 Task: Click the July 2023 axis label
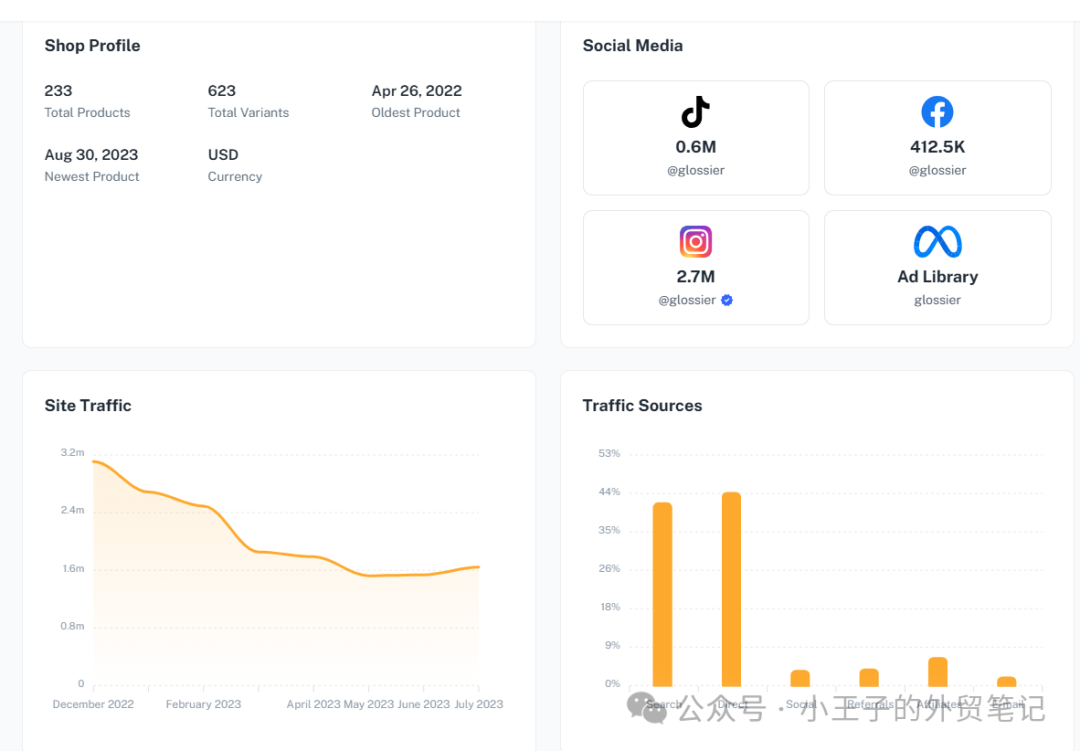coord(478,704)
